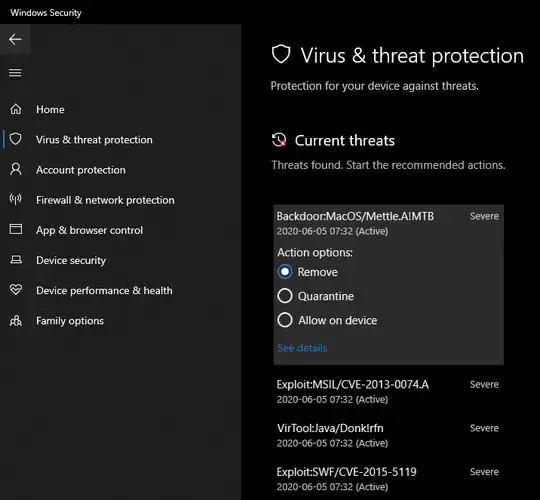Click the Windows Security title text

click(46, 13)
